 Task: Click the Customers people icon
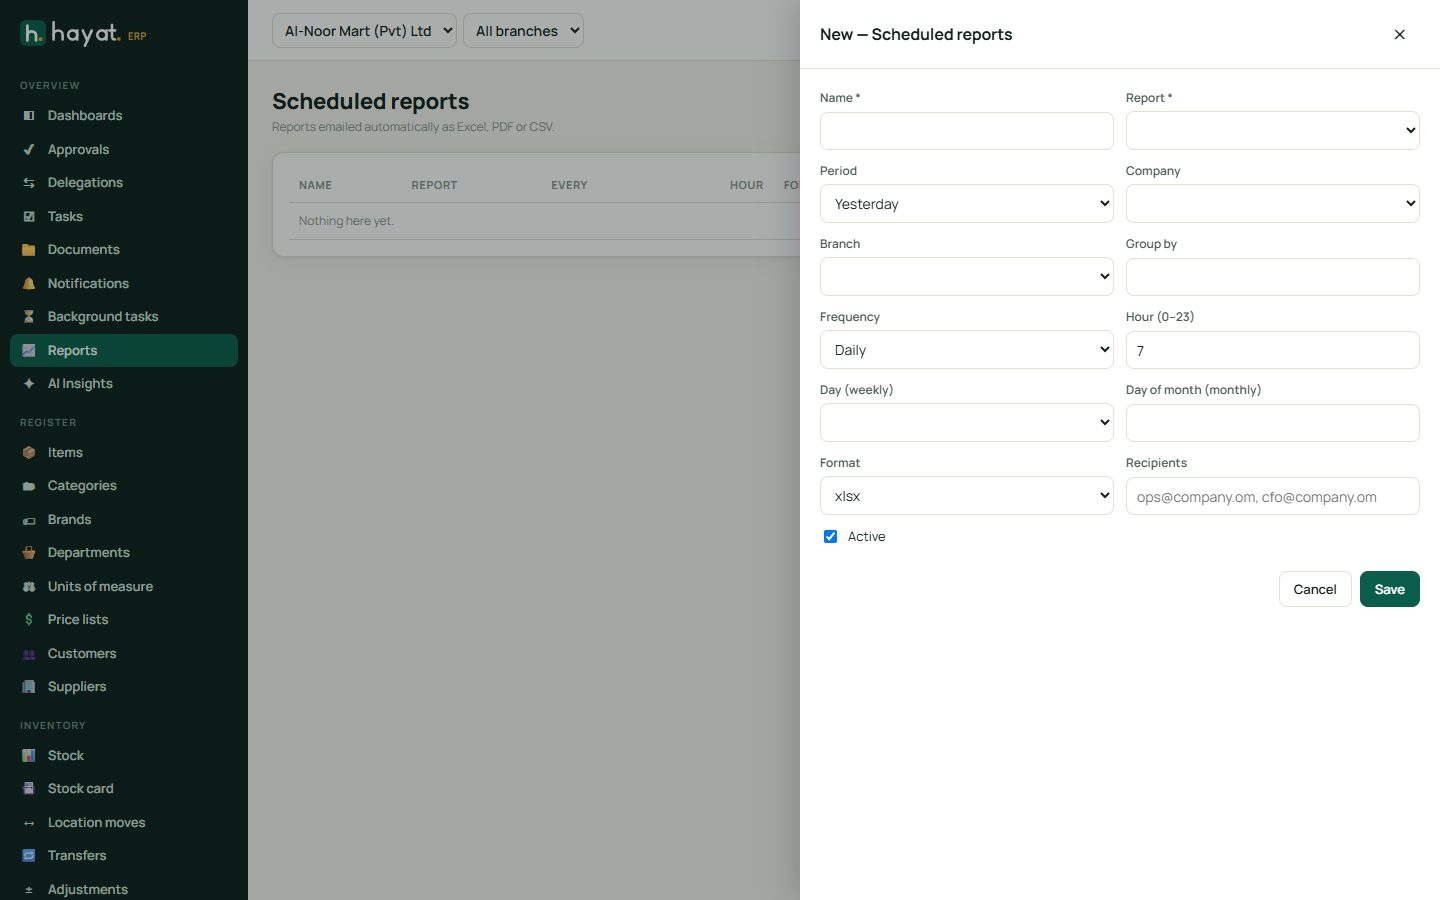(29, 654)
